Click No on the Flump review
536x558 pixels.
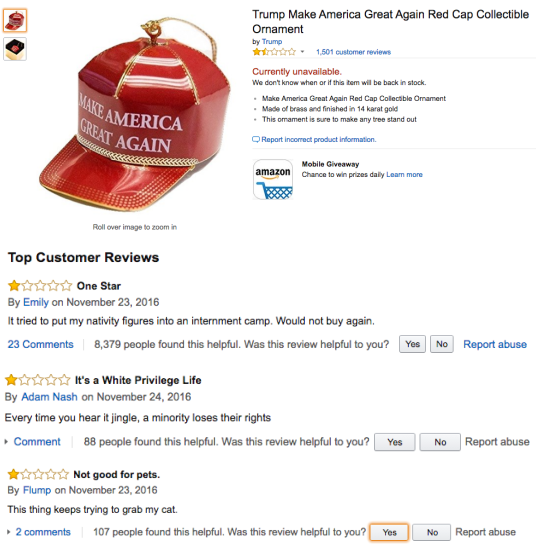432,532
